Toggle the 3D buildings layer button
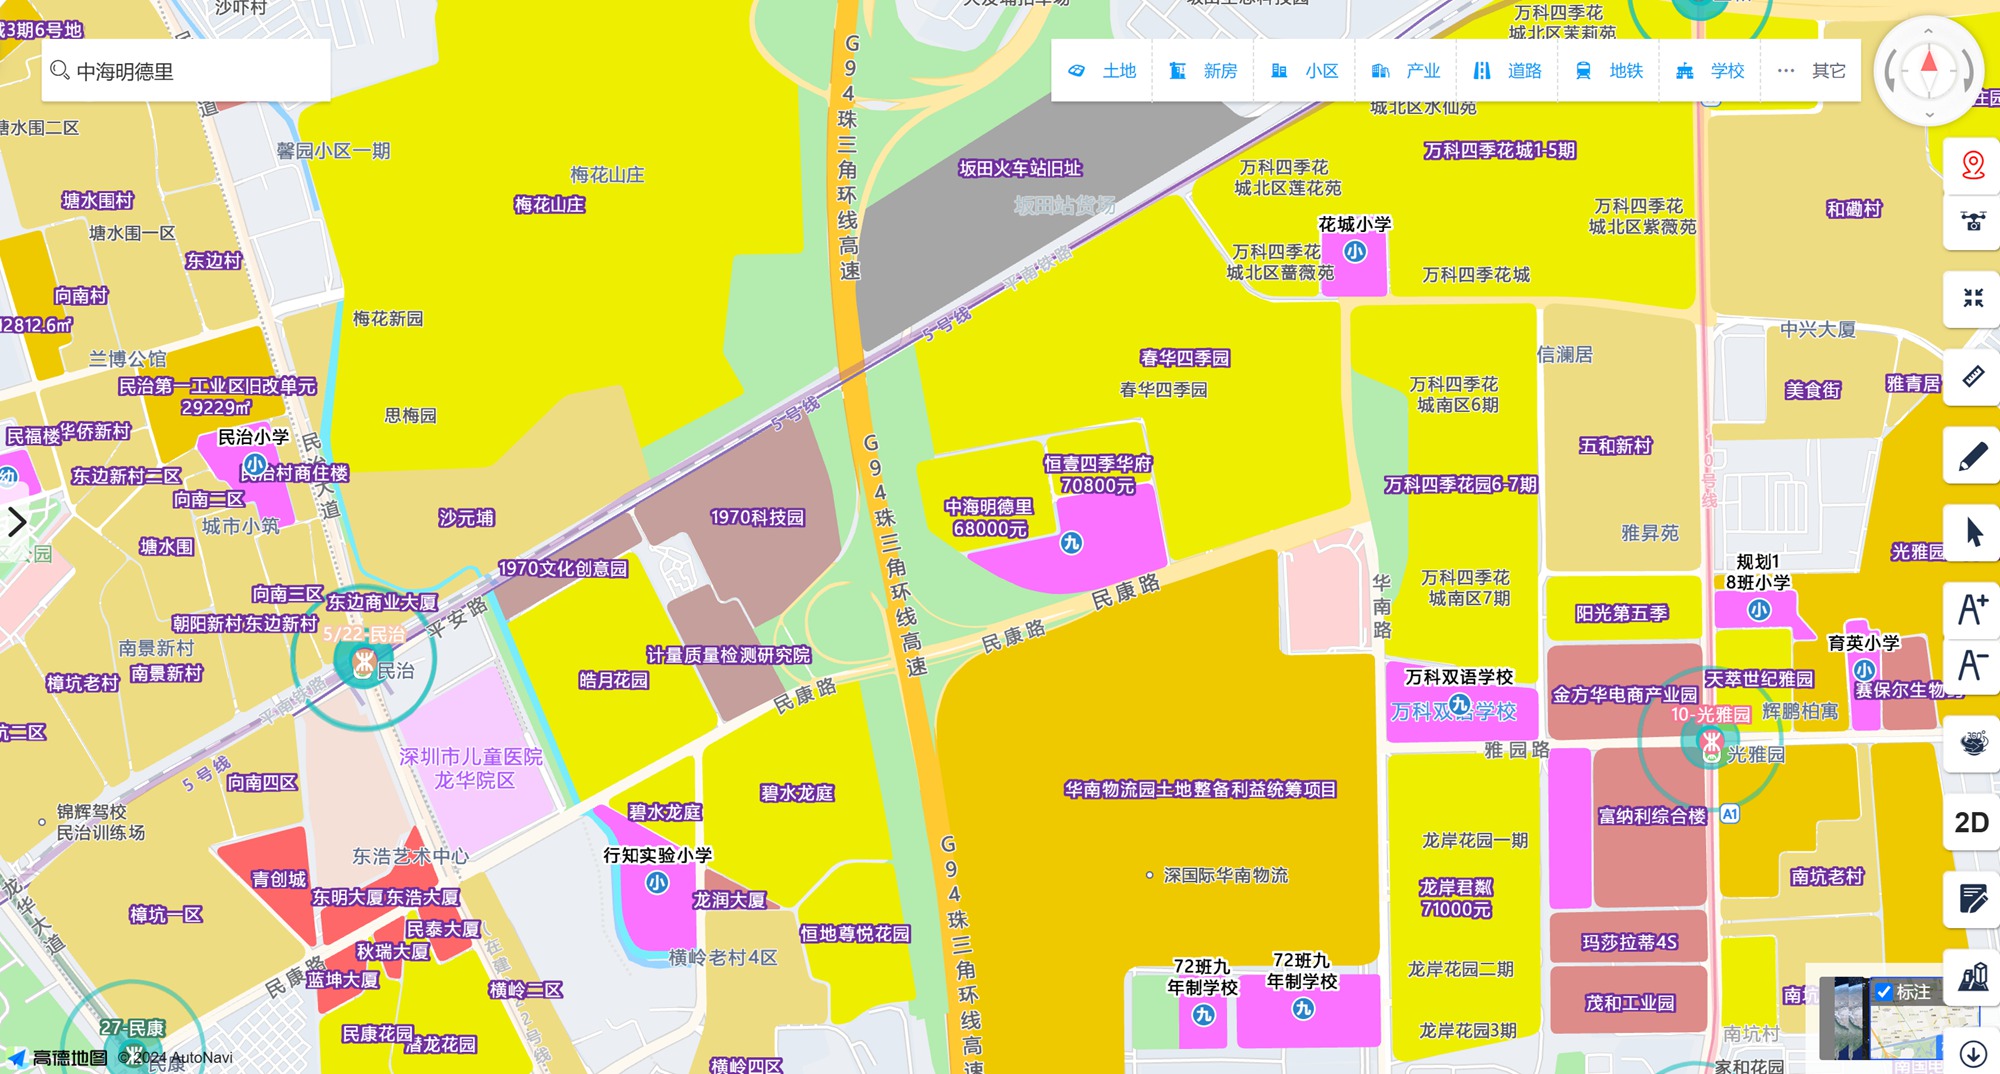Image resolution: width=2000 pixels, height=1074 pixels. [x=1972, y=976]
